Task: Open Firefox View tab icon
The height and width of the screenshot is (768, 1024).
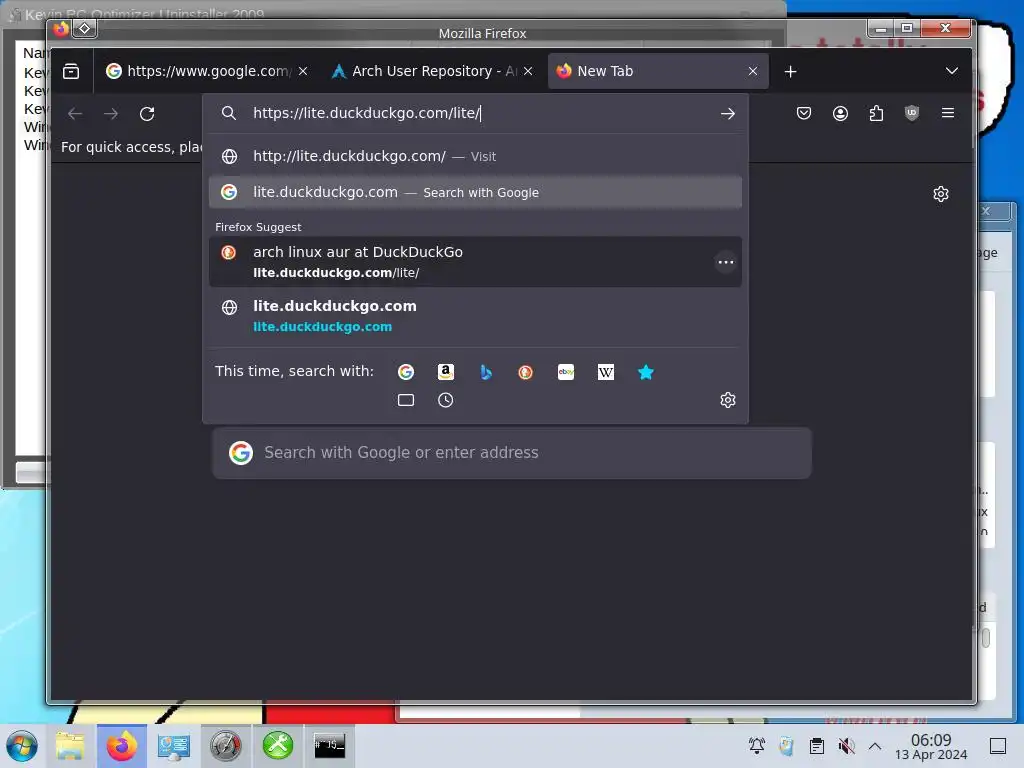Action: 71,71
